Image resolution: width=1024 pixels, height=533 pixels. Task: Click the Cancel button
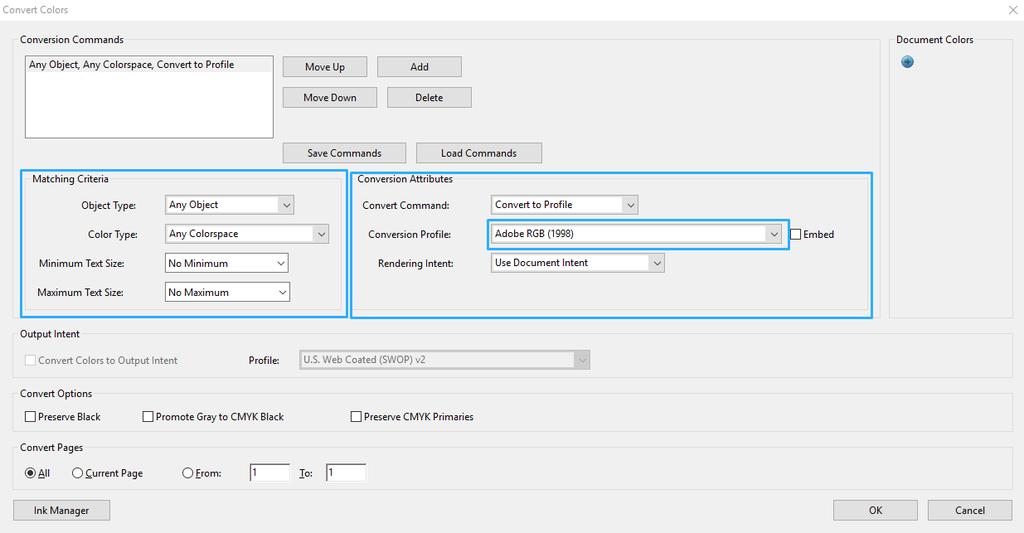click(970, 510)
